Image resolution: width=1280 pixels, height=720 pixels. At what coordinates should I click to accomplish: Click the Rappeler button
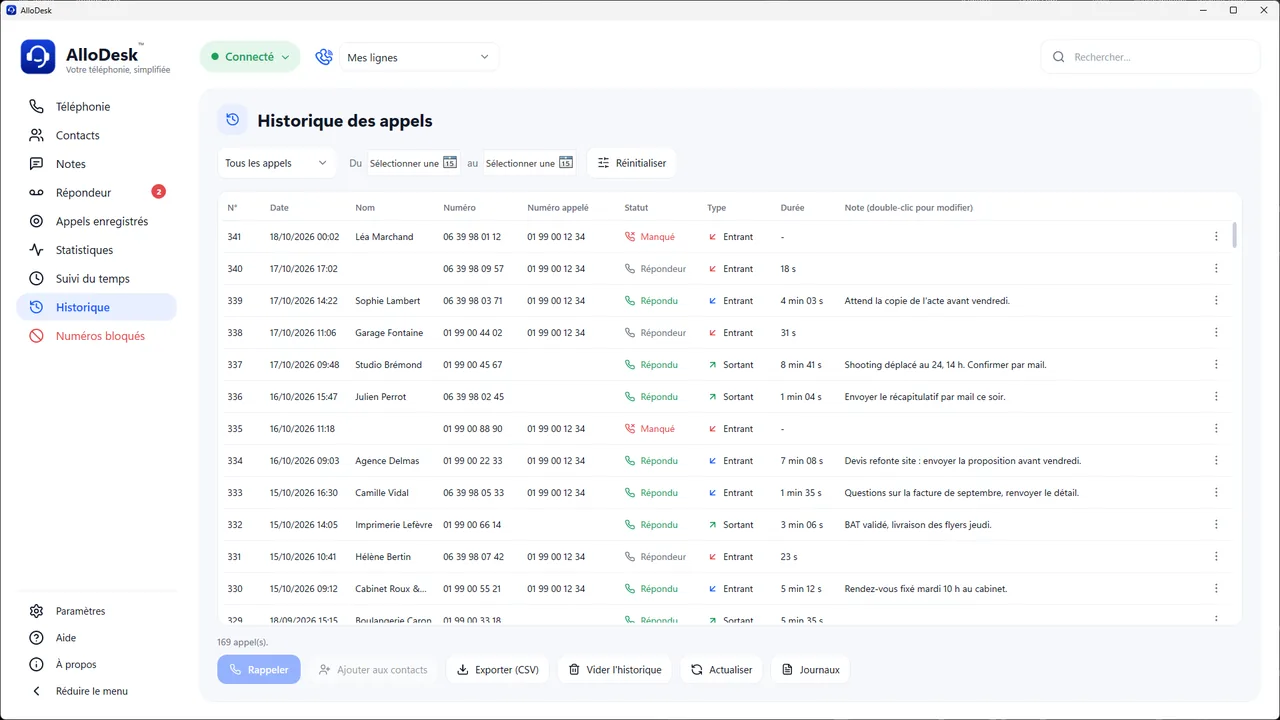point(259,670)
